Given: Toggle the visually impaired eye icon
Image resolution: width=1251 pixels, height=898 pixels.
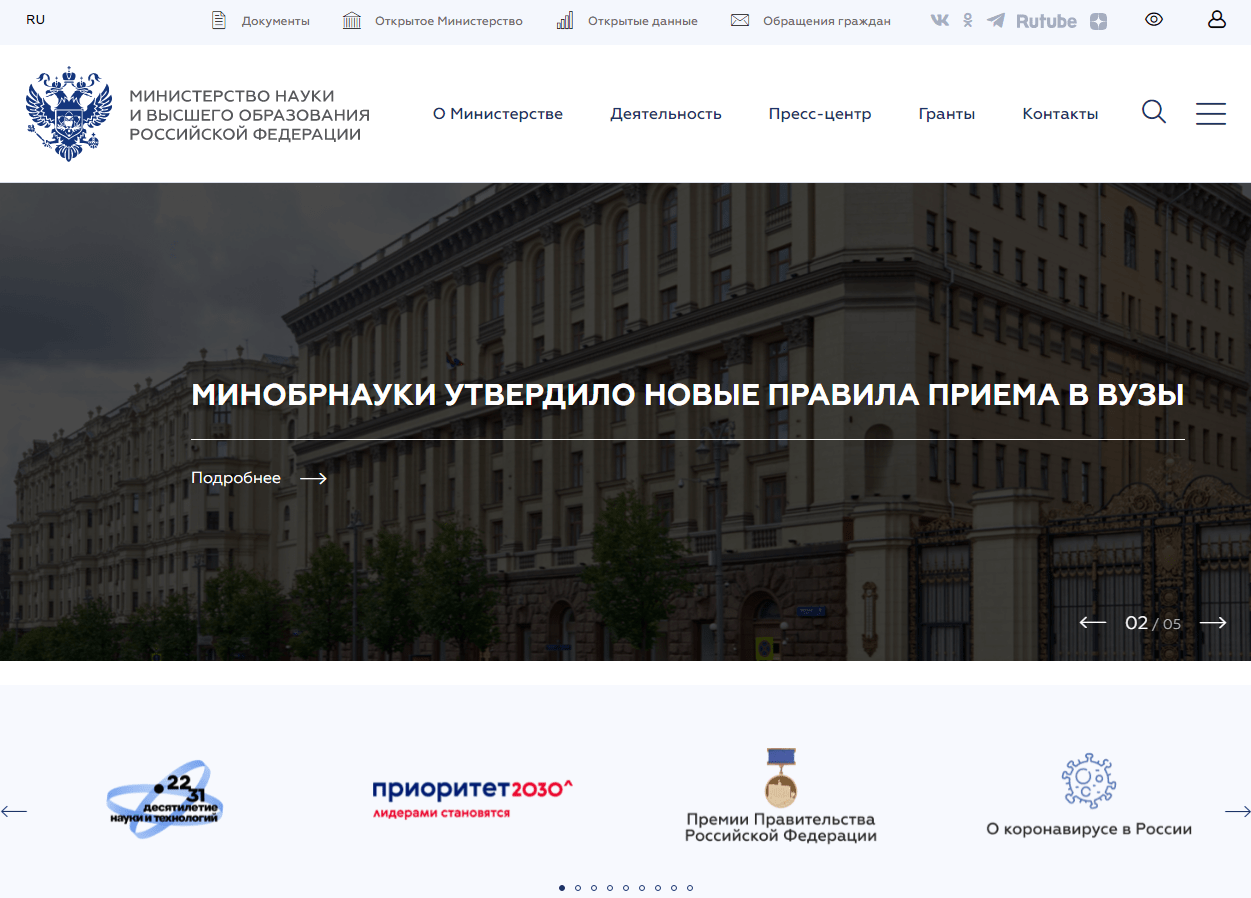Looking at the screenshot, I should [1154, 19].
